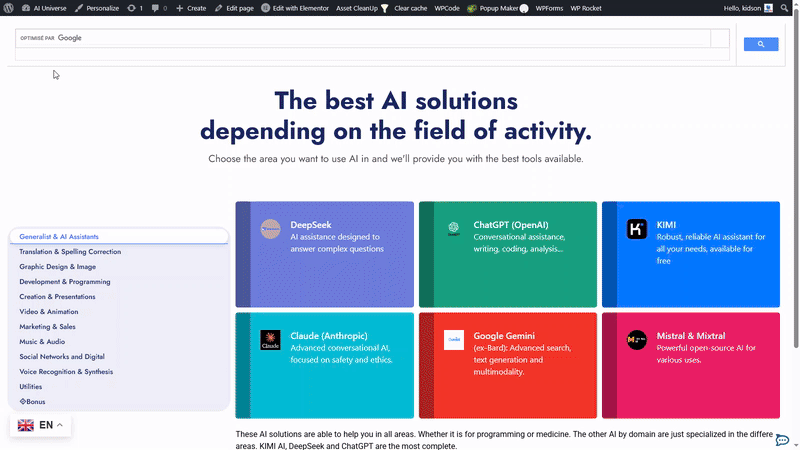The image size is (800, 450).
Task: Open the chat bubble widget
Action: coord(782,439)
